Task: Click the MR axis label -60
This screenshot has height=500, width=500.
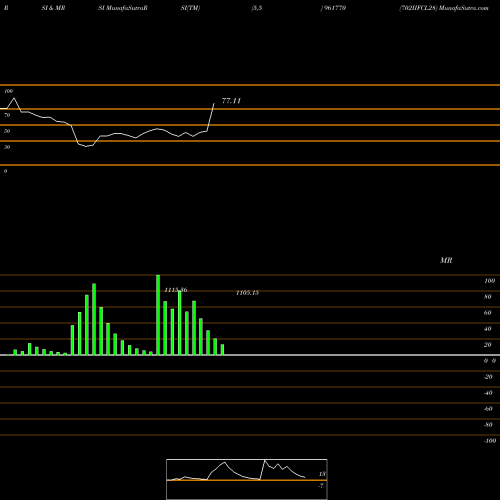Action: point(488,409)
